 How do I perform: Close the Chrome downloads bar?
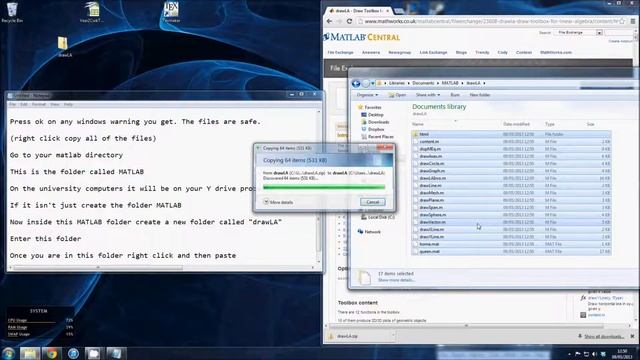[632, 336]
